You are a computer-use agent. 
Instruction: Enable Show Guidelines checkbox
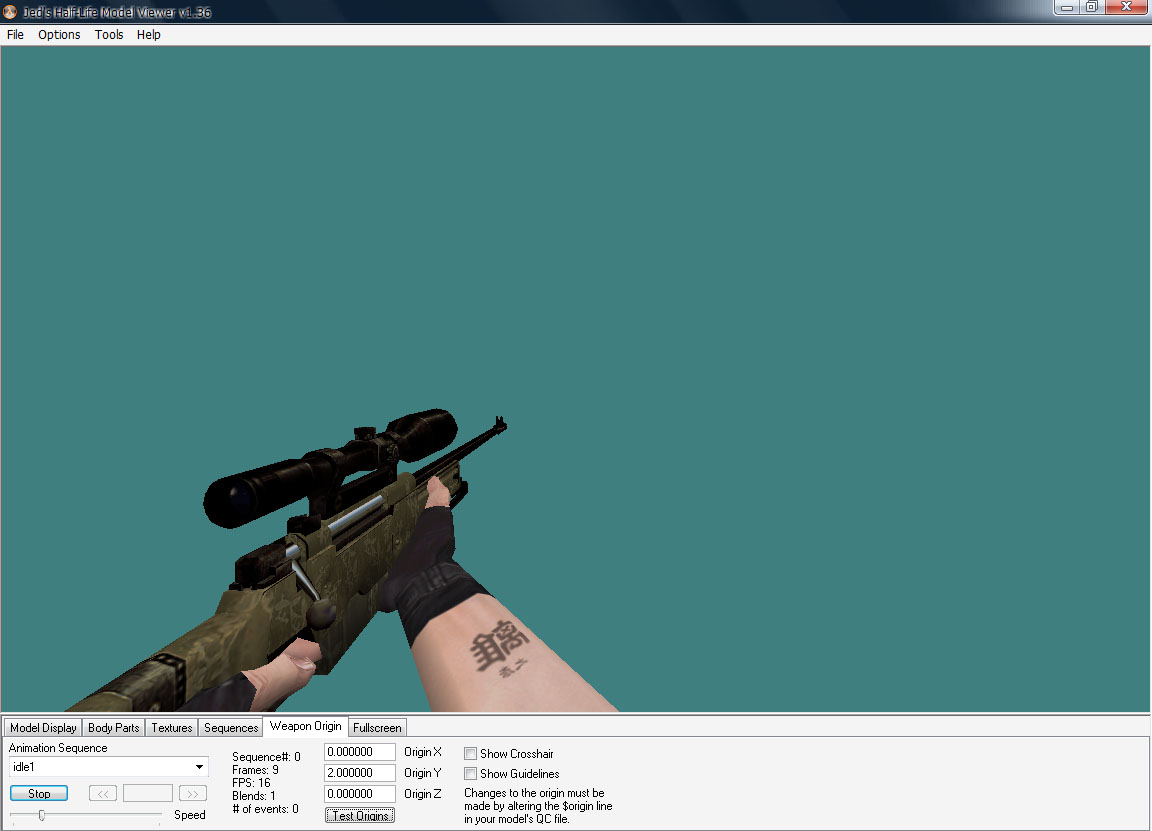[470, 774]
